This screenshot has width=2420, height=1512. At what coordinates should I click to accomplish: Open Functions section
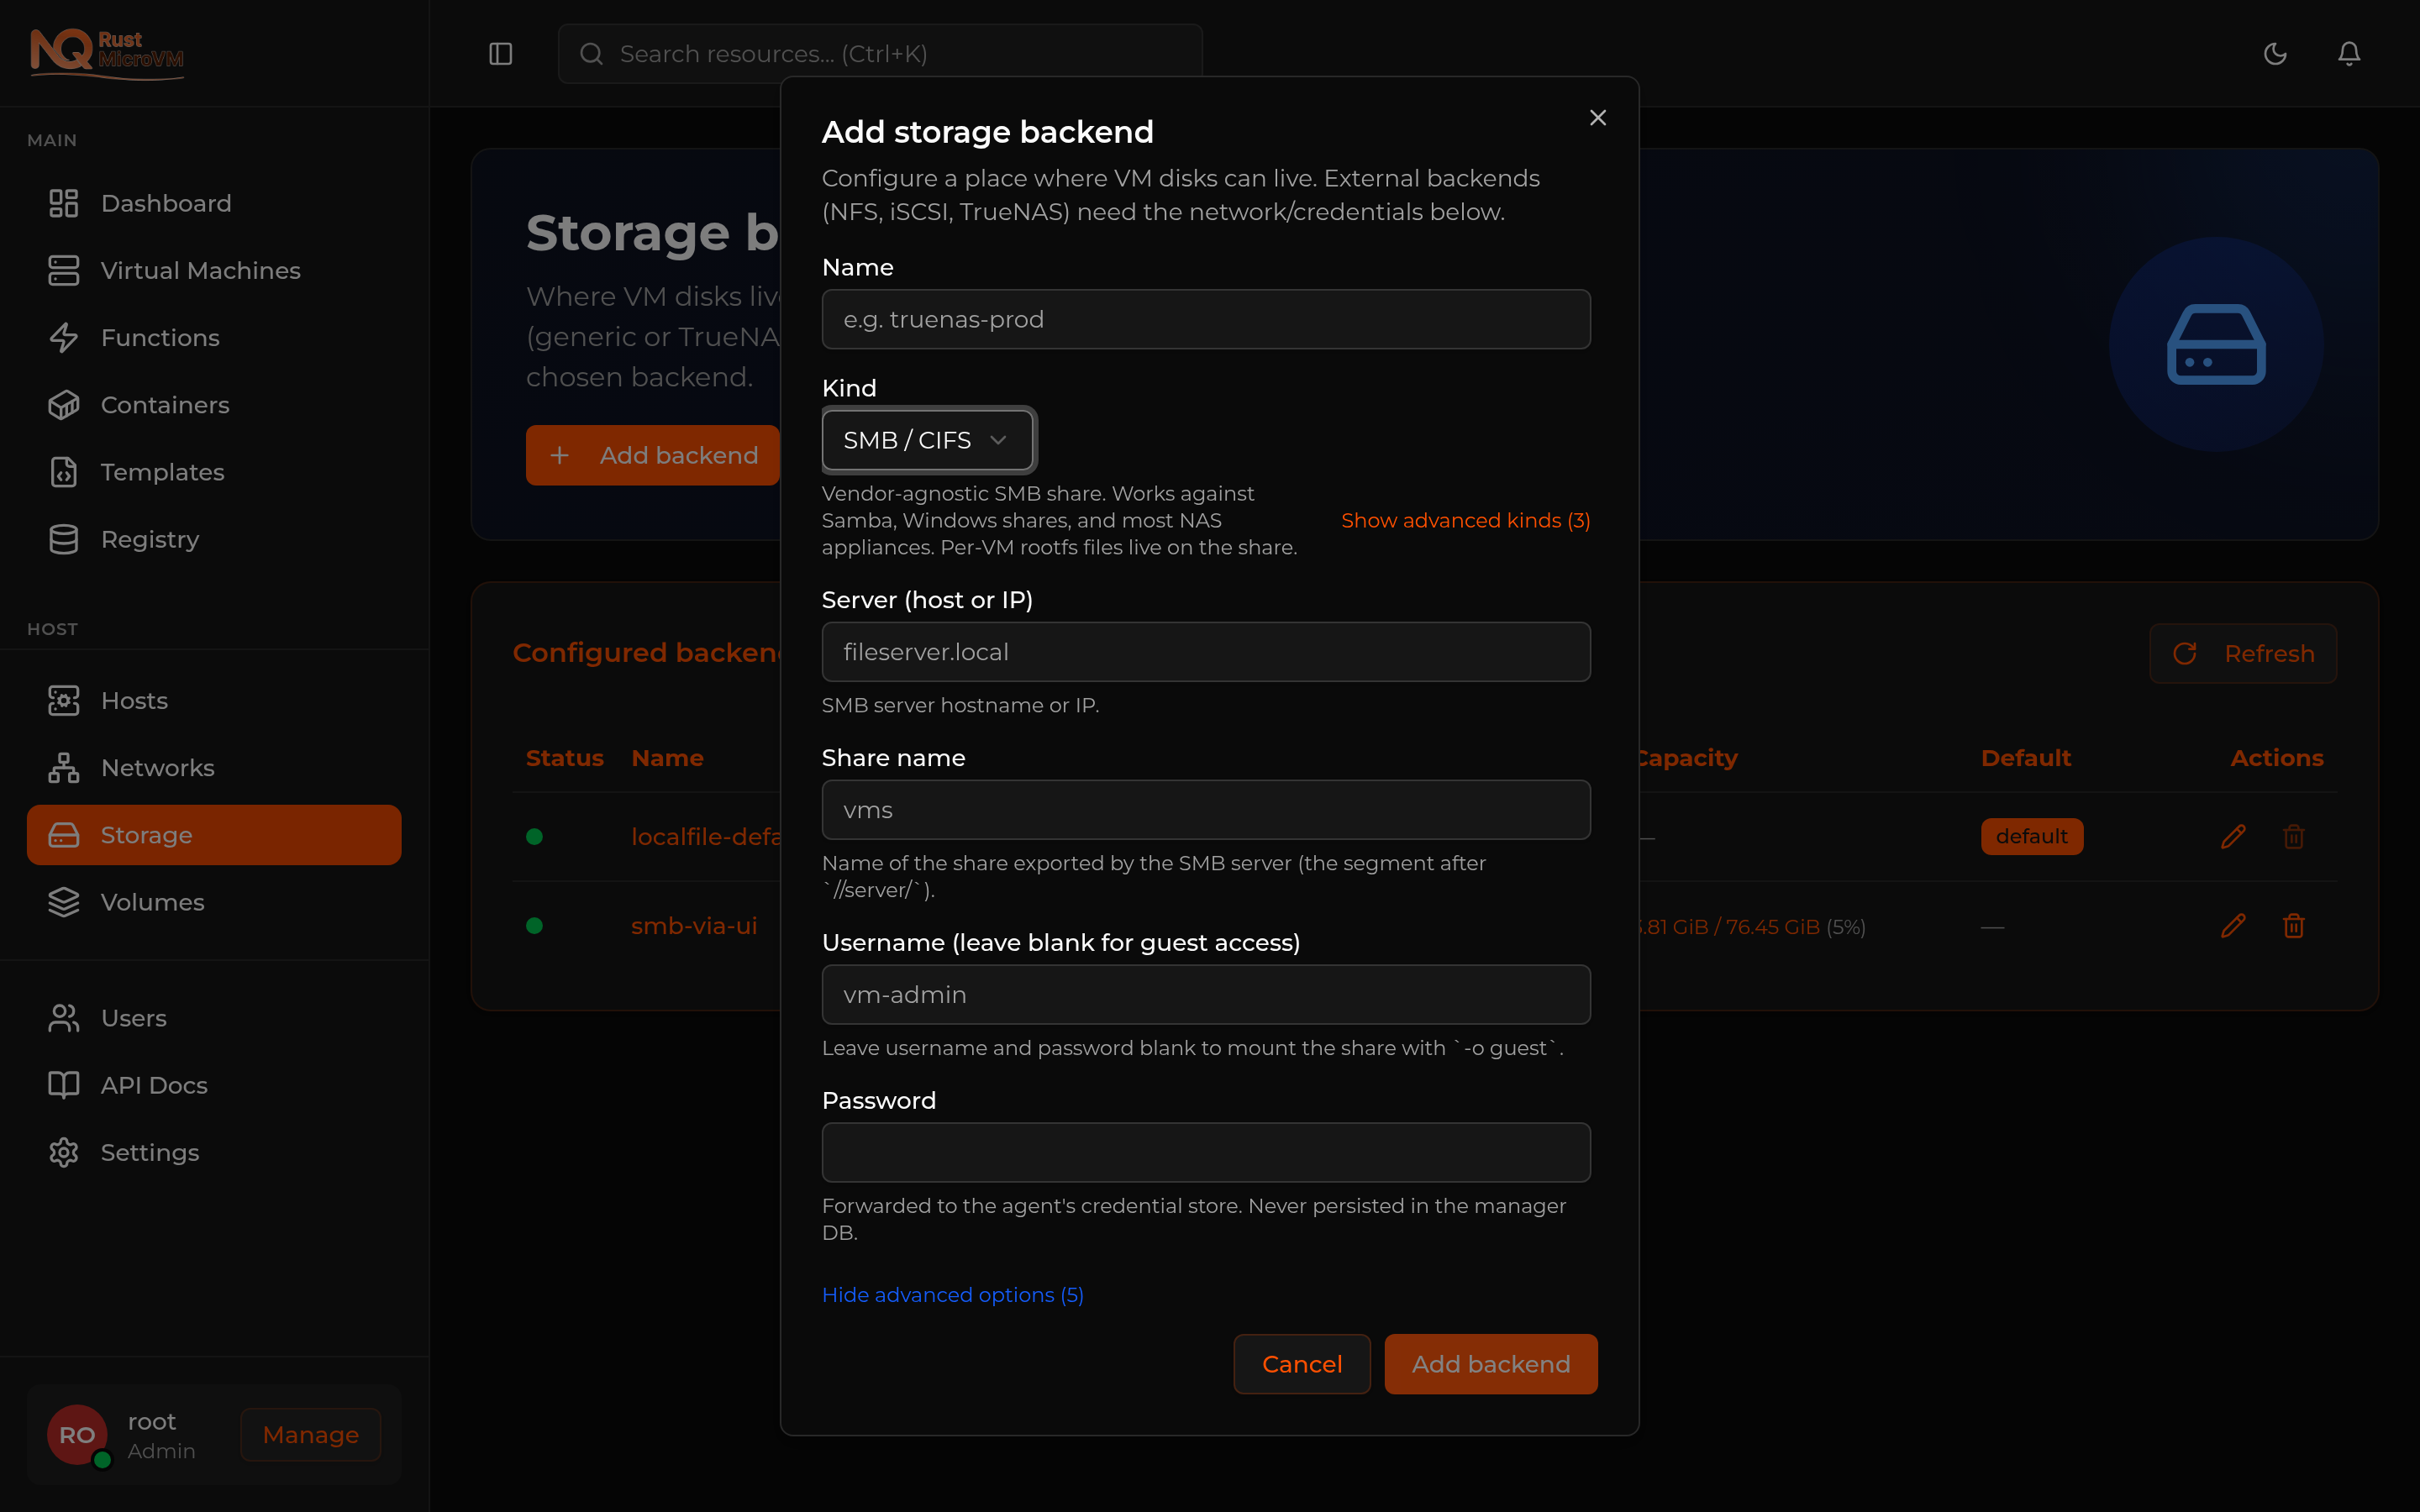(x=214, y=338)
